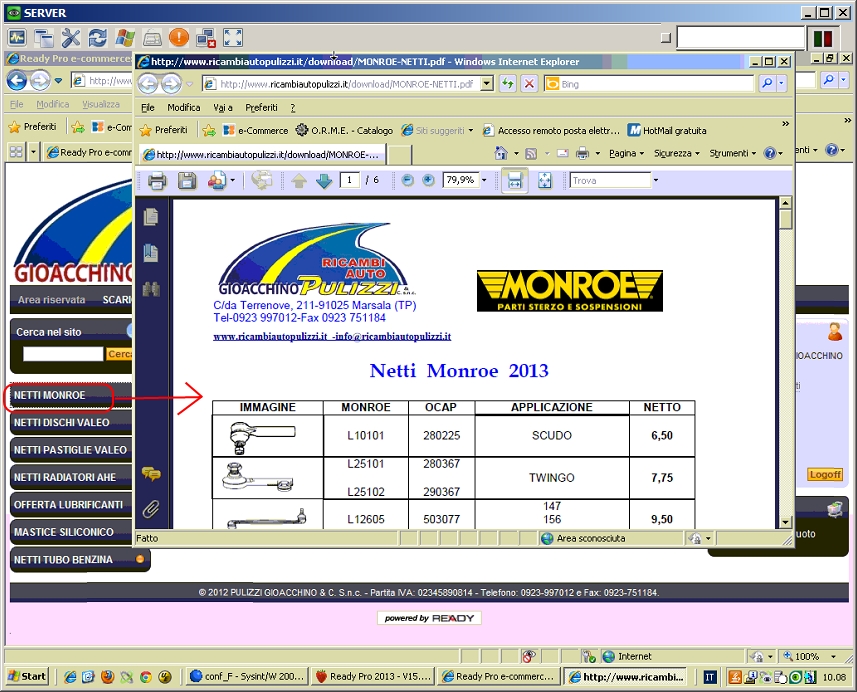
Task: Click the PDF page number field
Action: [x=349, y=180]
